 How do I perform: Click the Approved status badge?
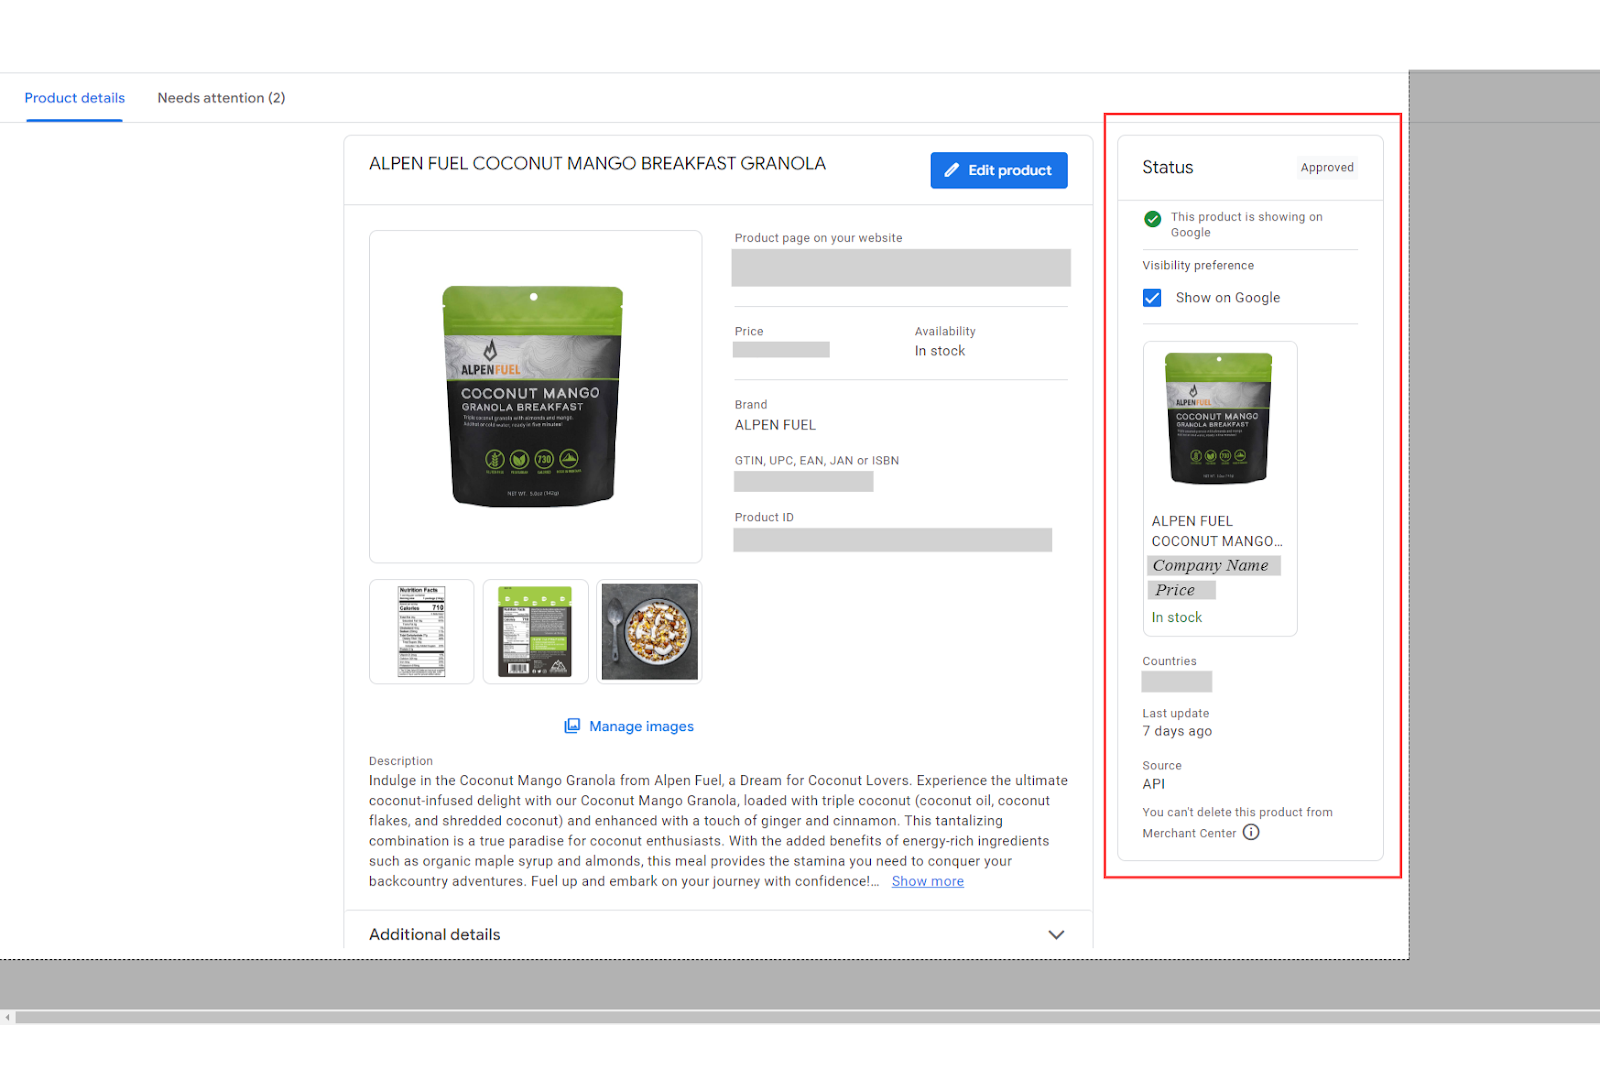coord(1327,168)
